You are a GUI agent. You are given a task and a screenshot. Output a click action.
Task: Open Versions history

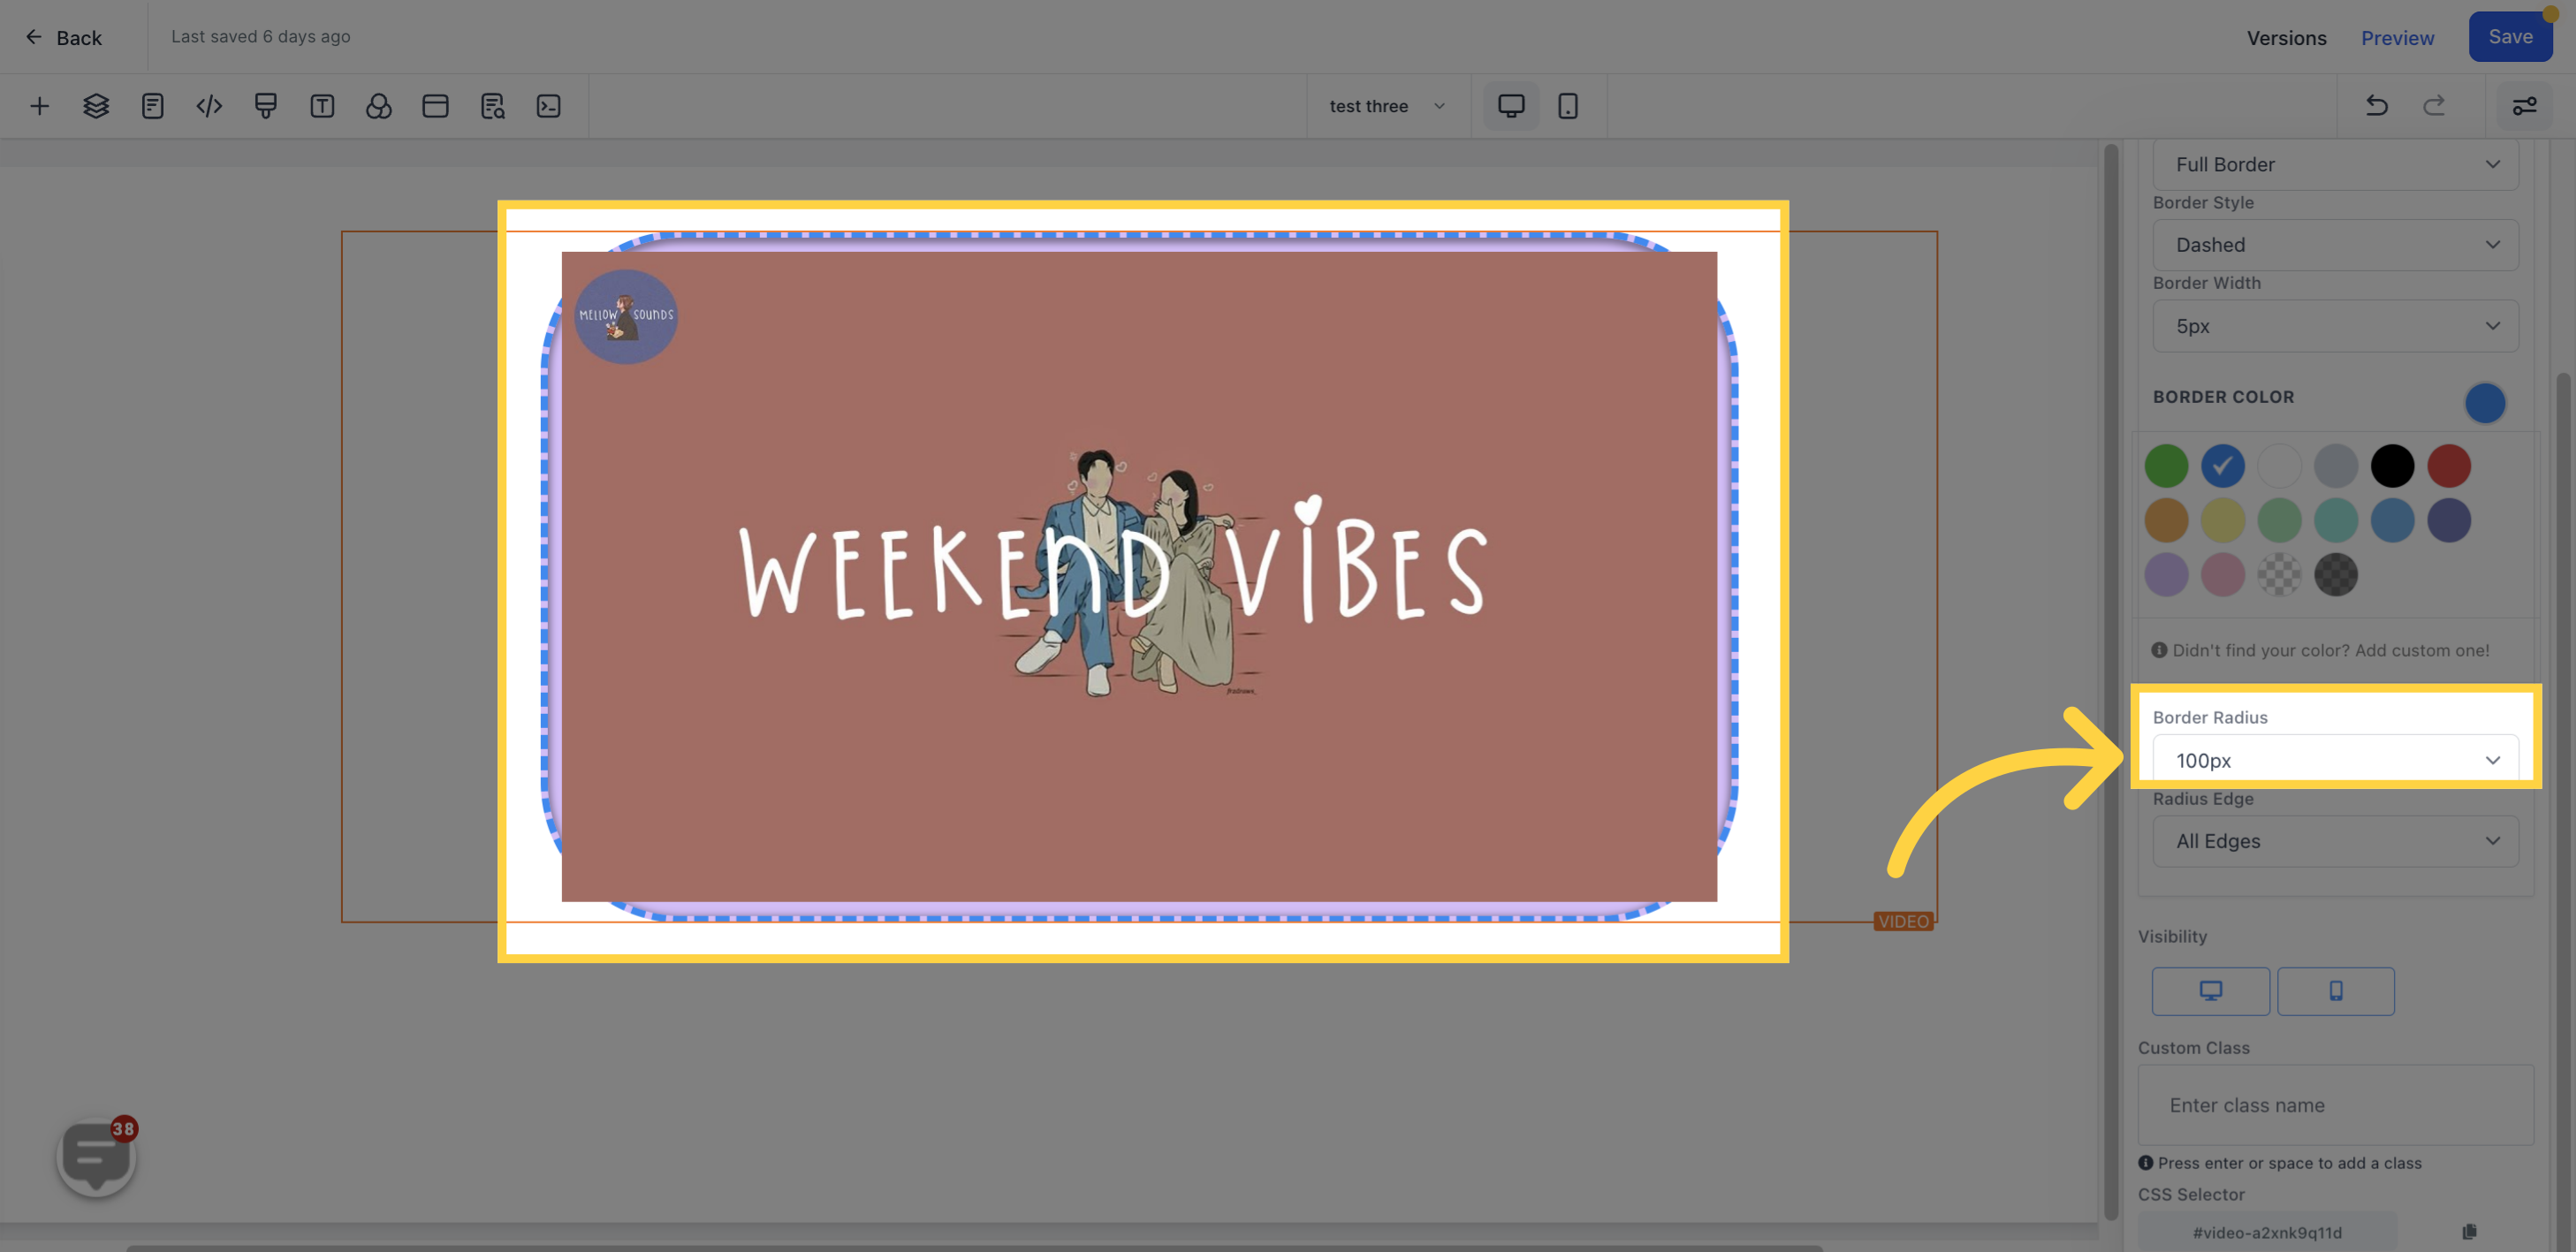tap(2286, 38)
